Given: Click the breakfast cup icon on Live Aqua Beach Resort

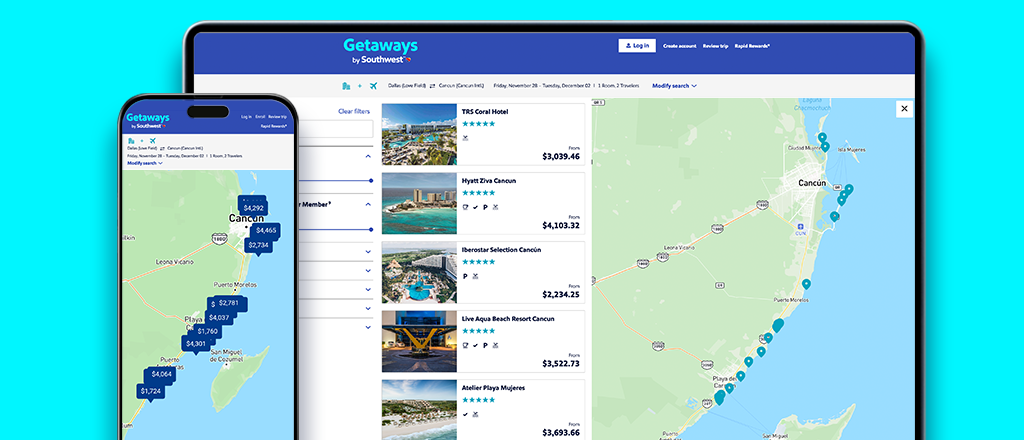Looking at the screenshot, I should 466,345.
